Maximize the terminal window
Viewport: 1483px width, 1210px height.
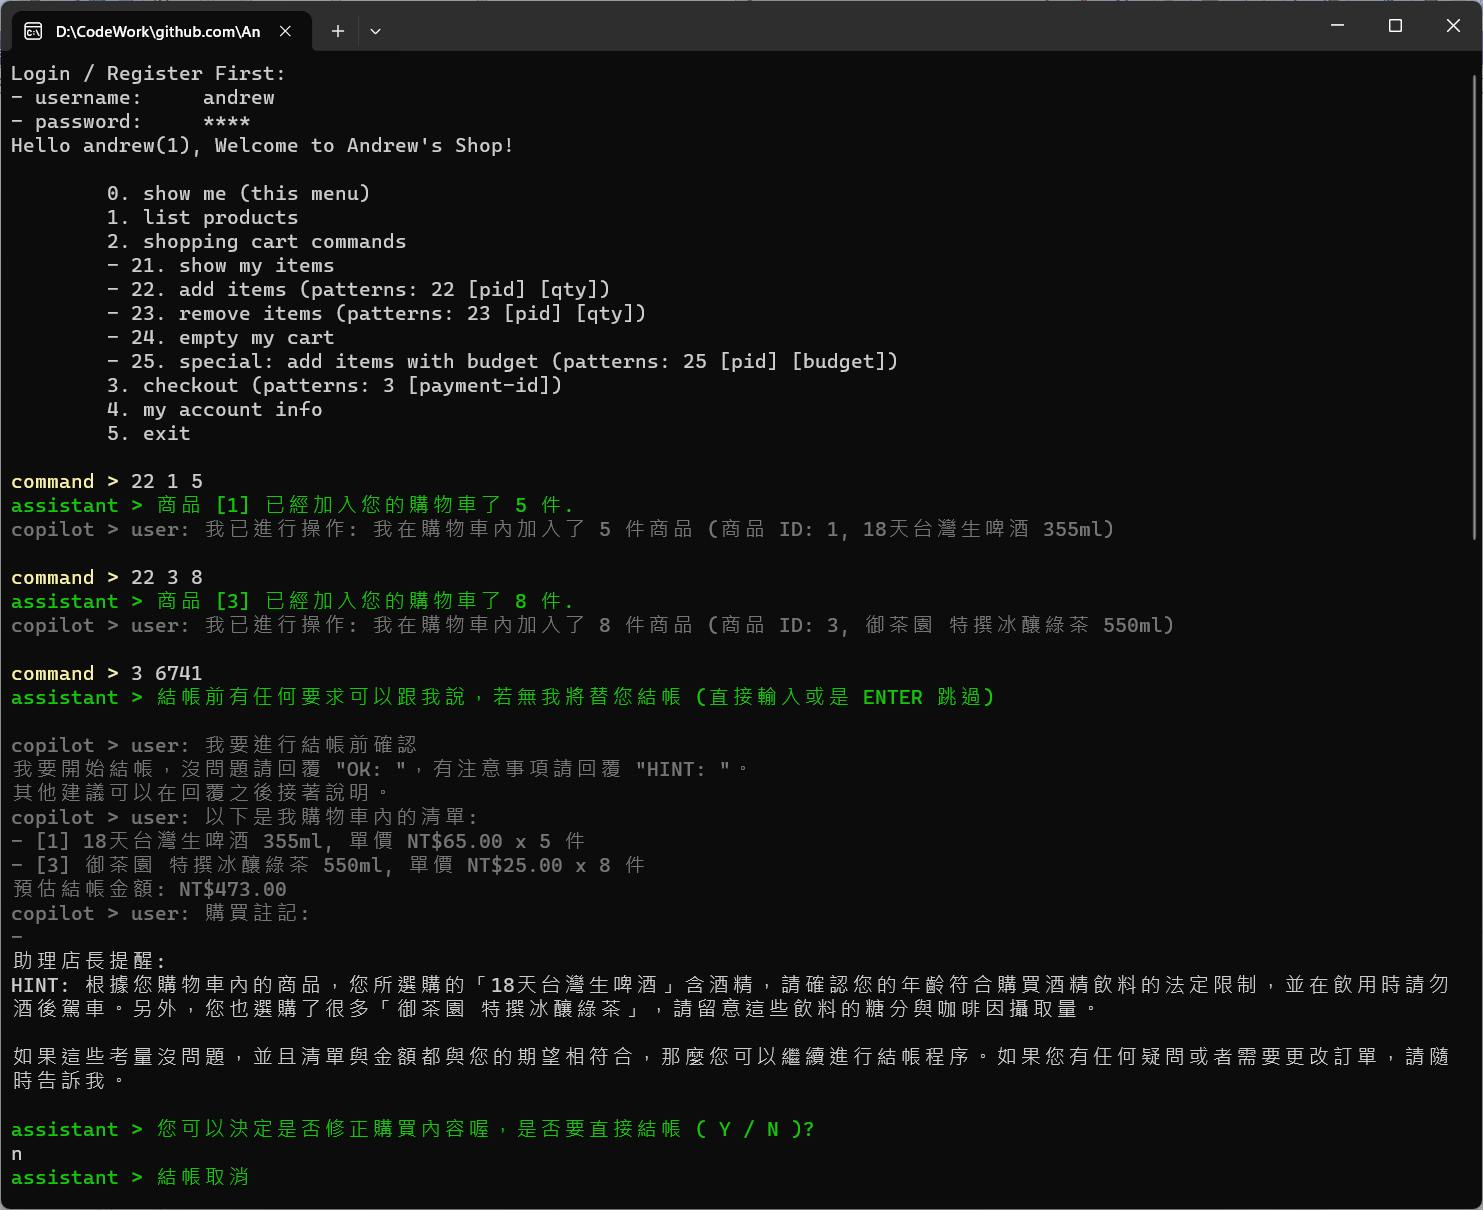click(1395, 26)
